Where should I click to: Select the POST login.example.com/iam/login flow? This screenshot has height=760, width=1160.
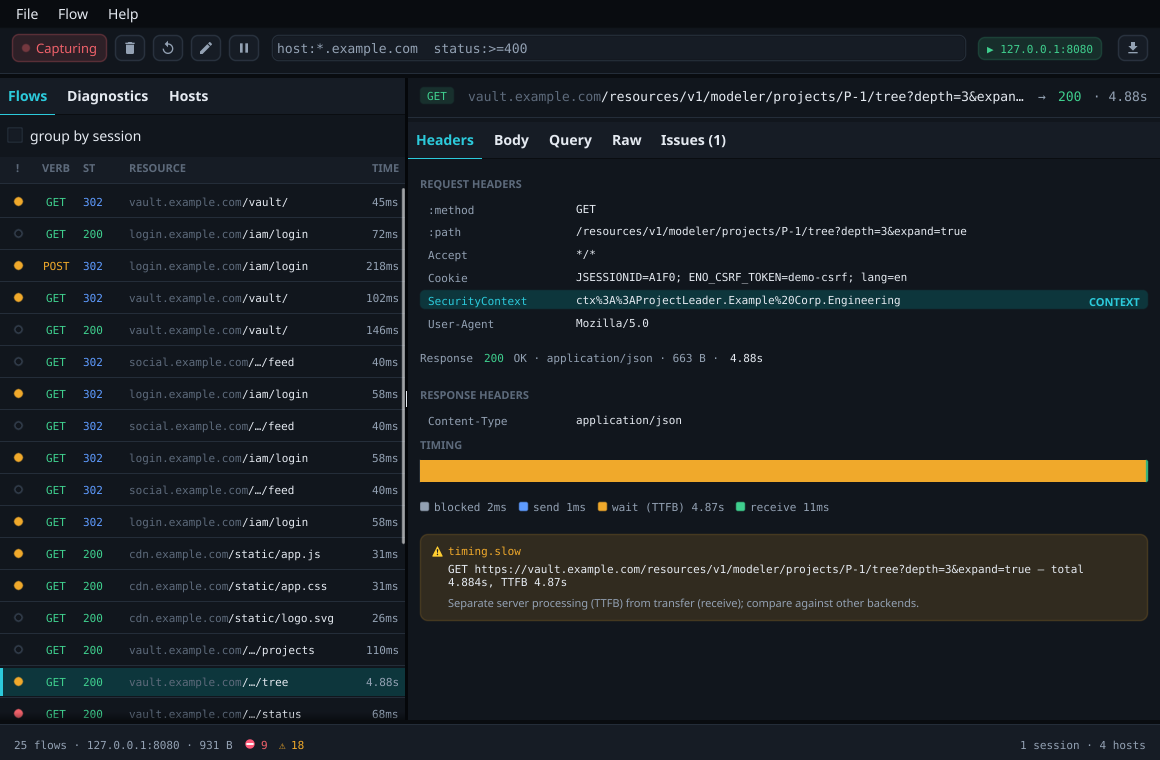(x=202, y=266)
